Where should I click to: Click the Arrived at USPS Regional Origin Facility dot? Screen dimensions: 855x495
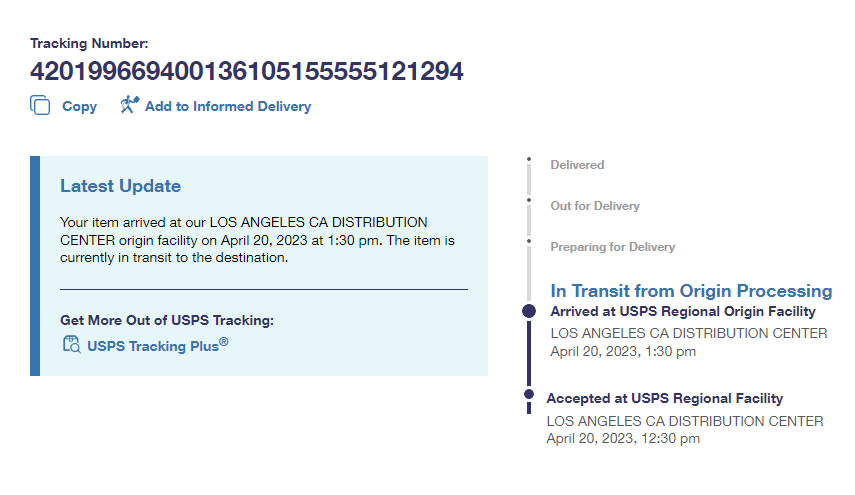(x=529, y=312)
